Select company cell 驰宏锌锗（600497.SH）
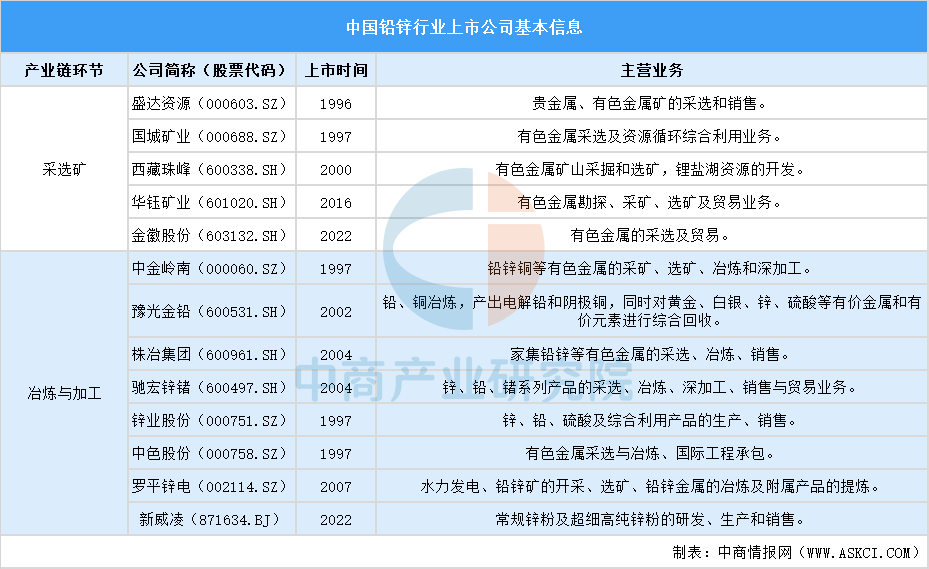Screen dimensions: 929x569 coord(212,388)
